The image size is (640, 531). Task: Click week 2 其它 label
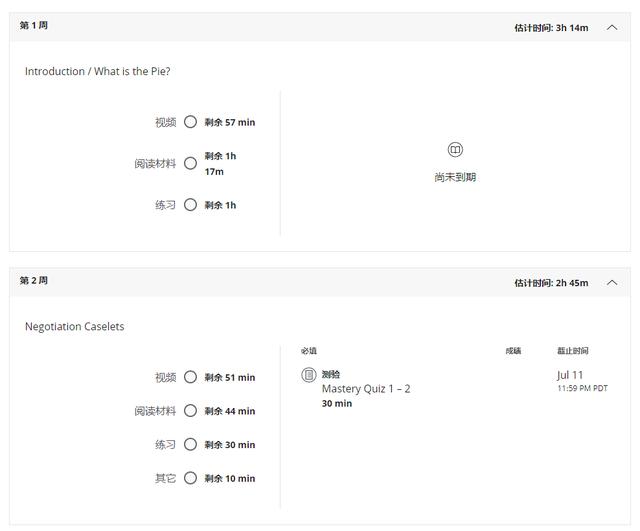(x=165, y=478)
